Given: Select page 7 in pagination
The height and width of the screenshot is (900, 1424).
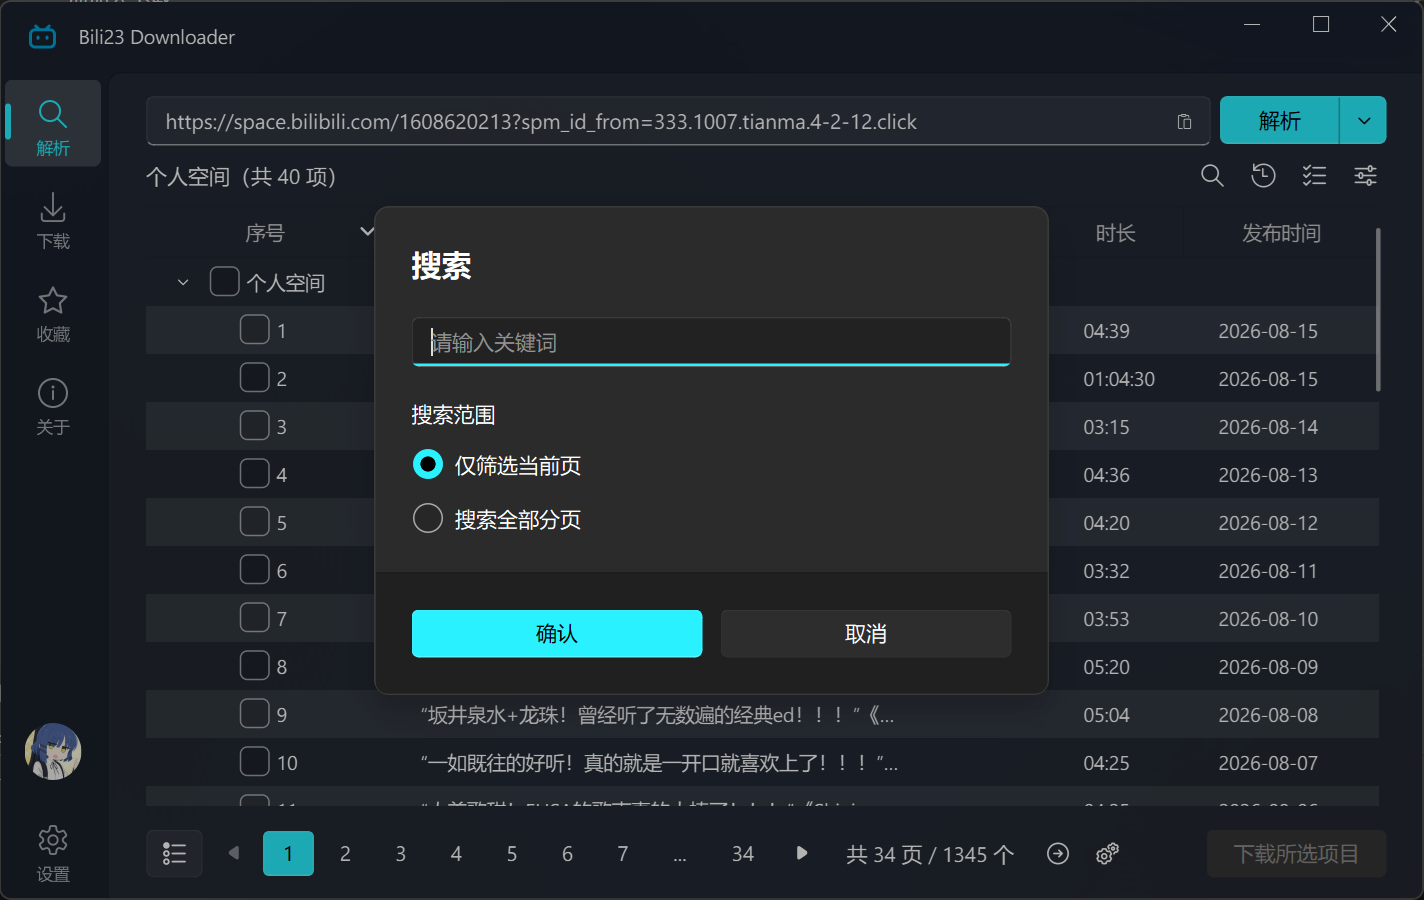Looking at the screenshot, I should tap(623, 854).
